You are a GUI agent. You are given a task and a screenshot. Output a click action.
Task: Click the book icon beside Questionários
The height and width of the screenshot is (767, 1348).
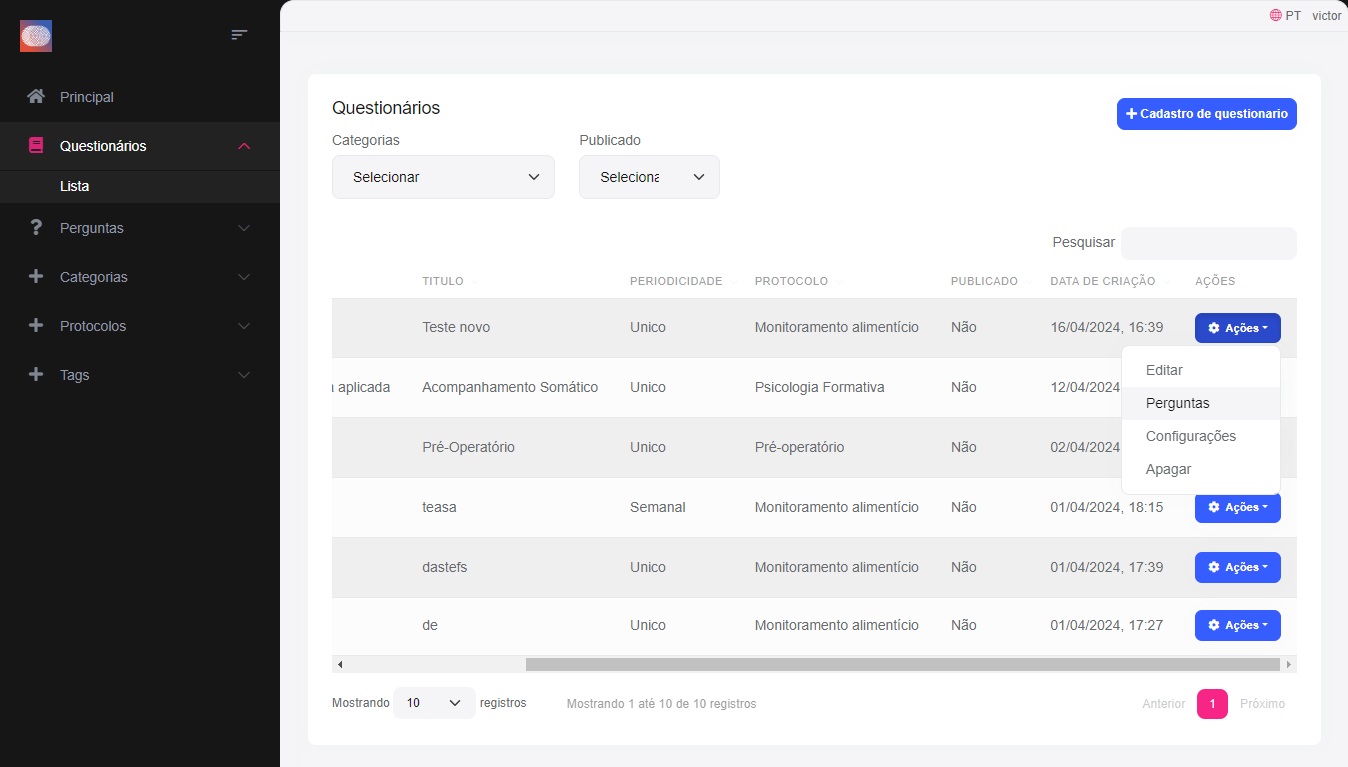(x=36, y=146)
